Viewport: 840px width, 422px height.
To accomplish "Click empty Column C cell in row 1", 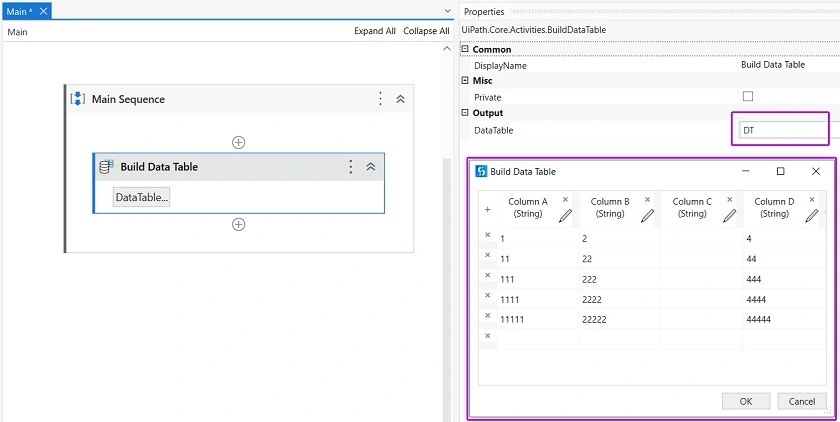I will click(702, 238).
